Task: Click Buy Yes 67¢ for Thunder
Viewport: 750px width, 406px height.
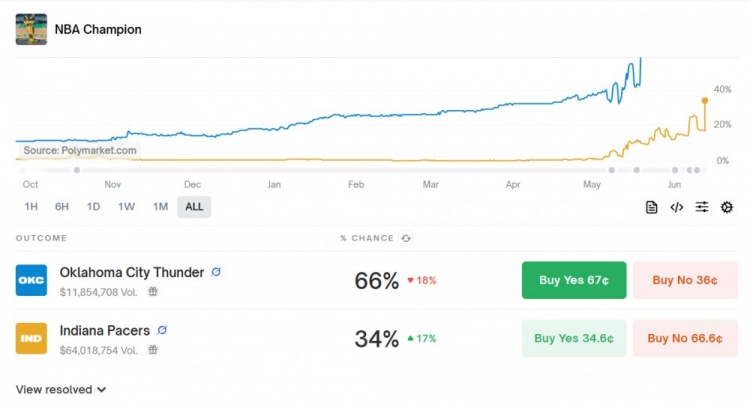Action: pyautogui.click(x=574, y=280)
